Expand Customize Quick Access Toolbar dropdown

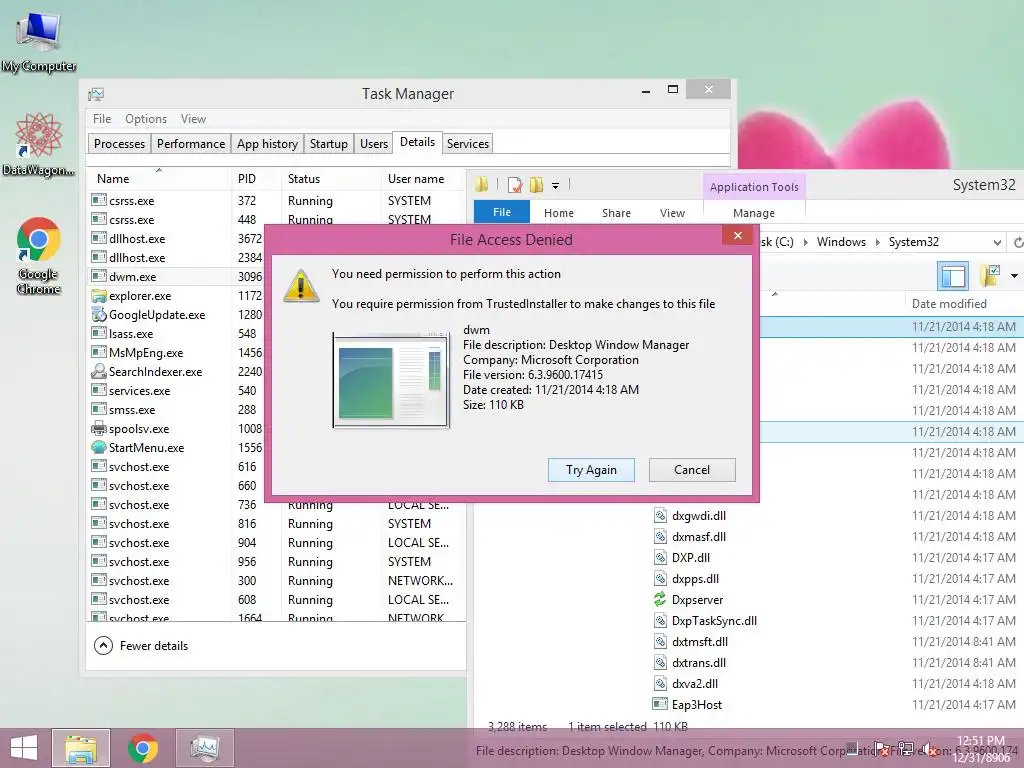tap(556, 186)
